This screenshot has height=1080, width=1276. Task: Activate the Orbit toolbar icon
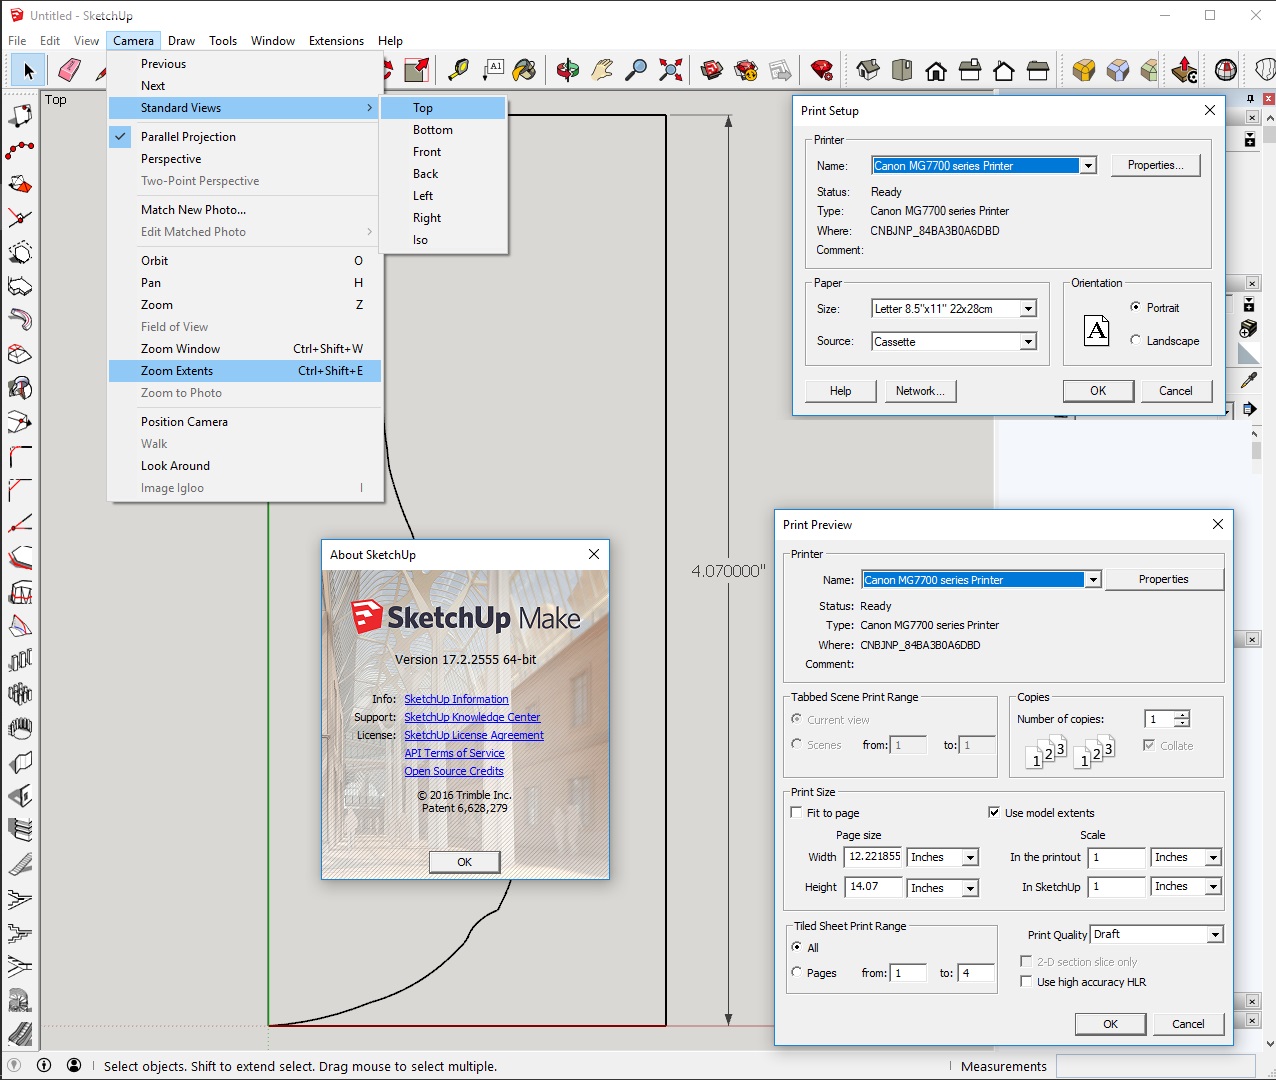(x=568, y=70)
